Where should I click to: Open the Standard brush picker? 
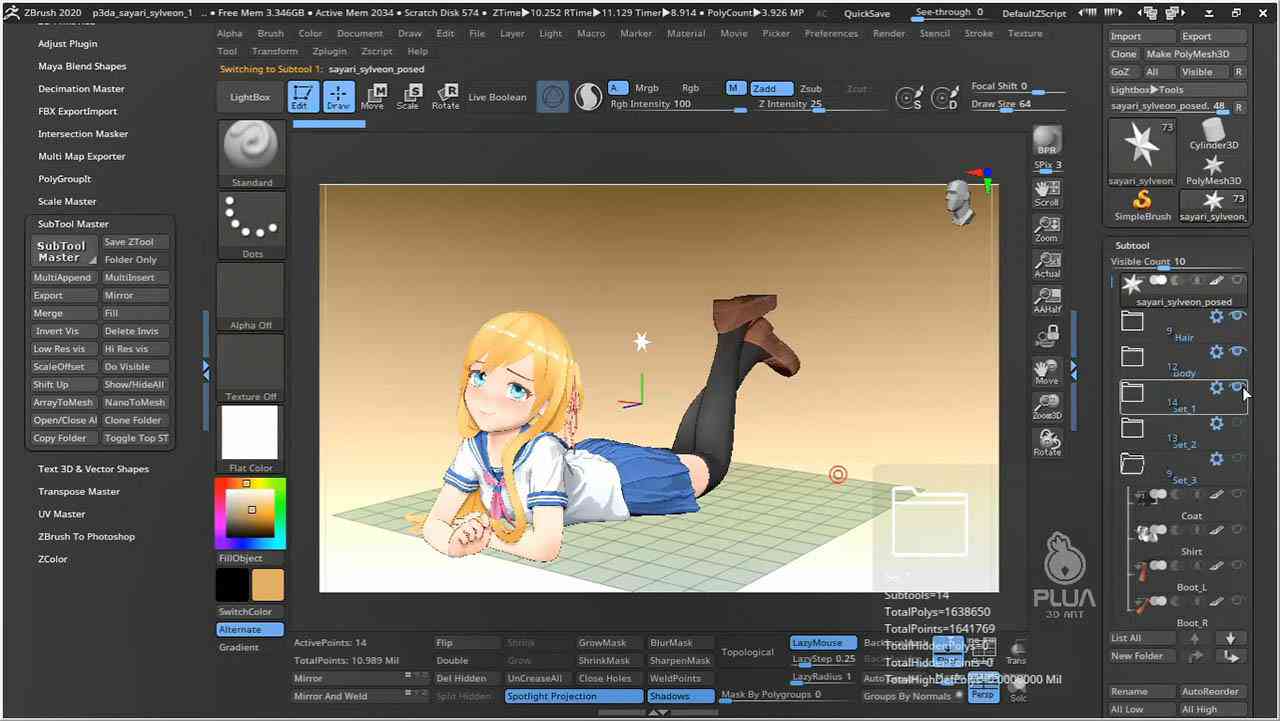(251, 154)
